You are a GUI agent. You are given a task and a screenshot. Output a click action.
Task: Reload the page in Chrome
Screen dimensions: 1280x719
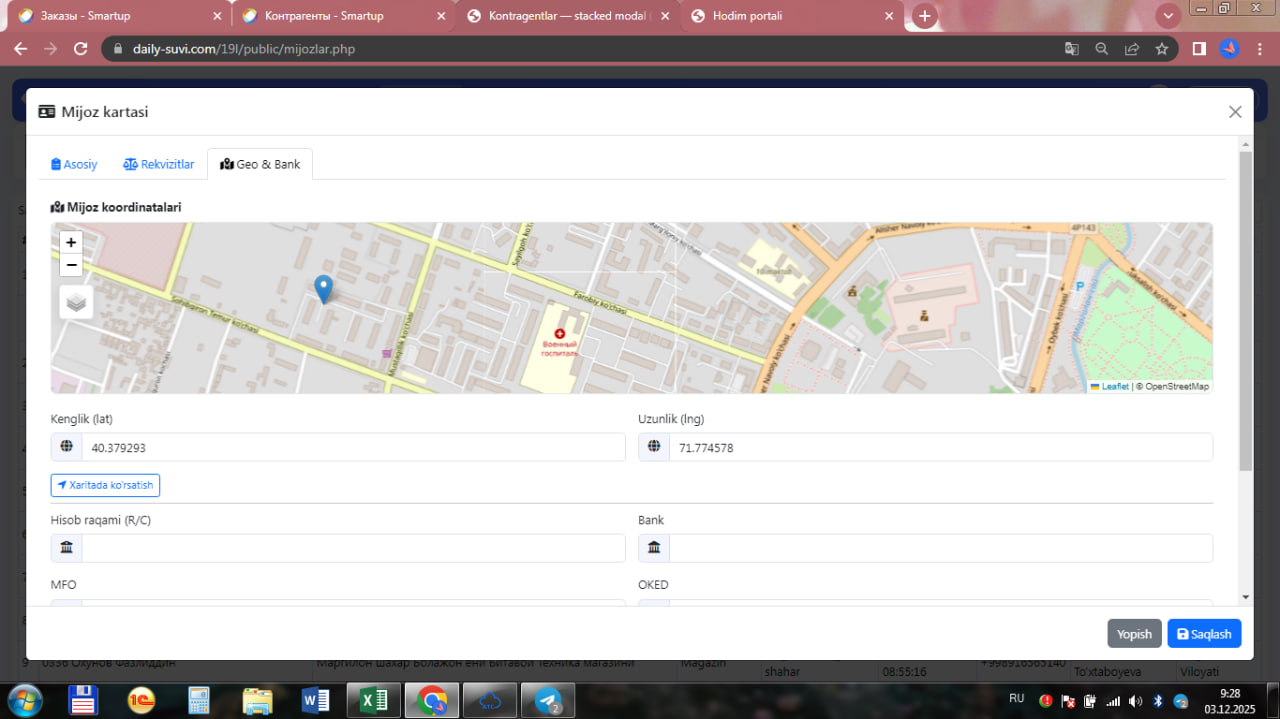81,48
